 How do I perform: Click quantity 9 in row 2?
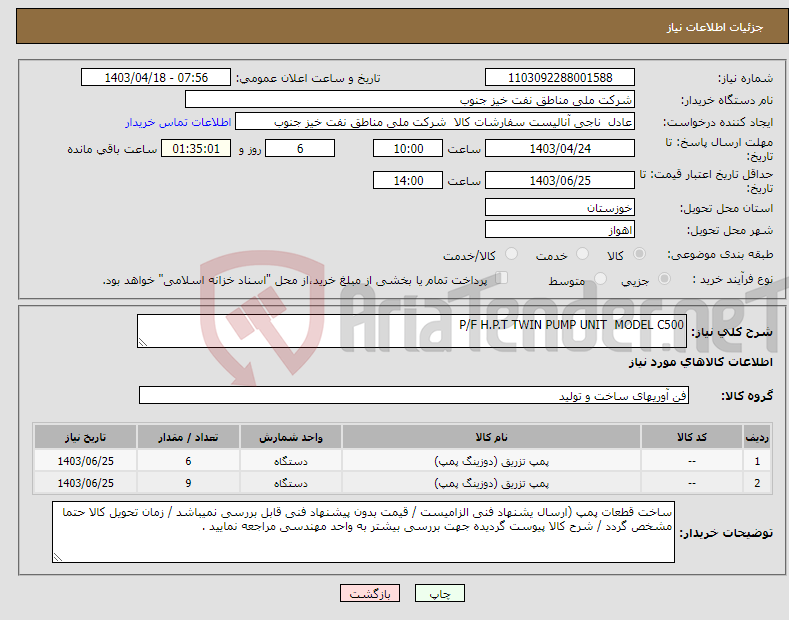(x=188, y=483)
